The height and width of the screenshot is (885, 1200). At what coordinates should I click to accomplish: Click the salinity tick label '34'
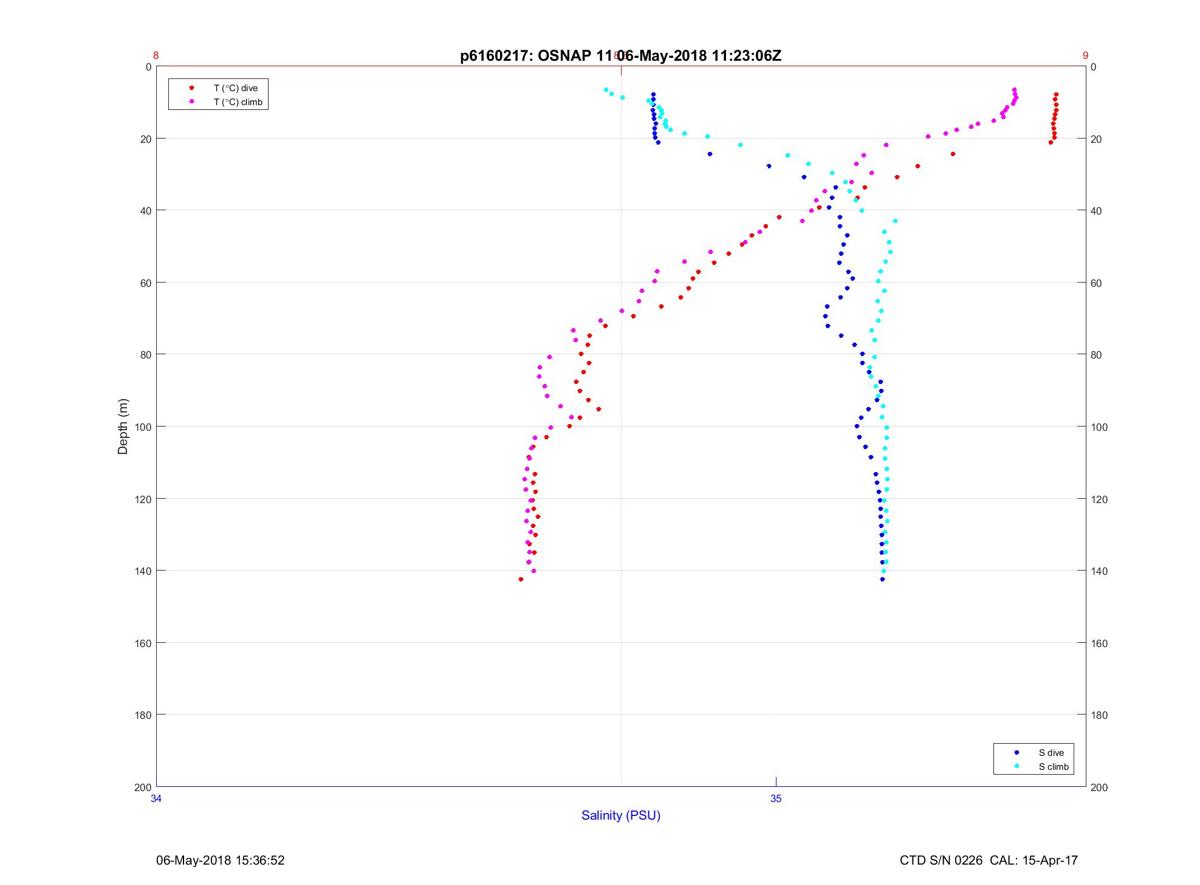click(x=156, y=798)
